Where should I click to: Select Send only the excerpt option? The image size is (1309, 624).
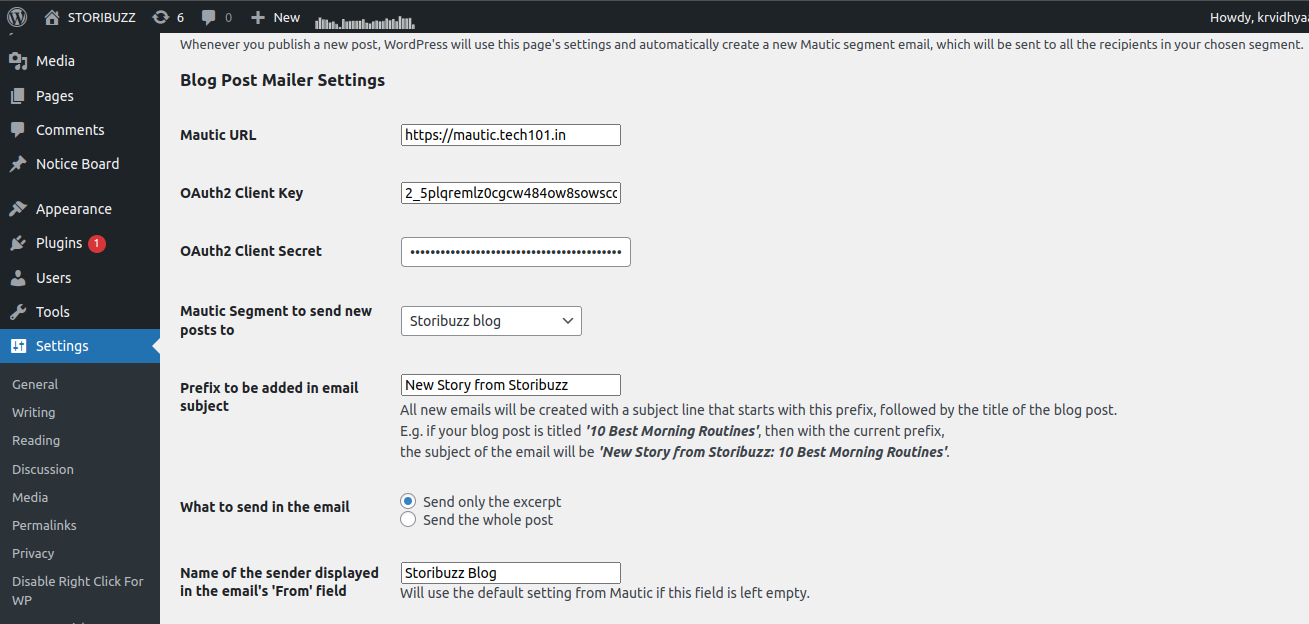(x=408, y=501)
